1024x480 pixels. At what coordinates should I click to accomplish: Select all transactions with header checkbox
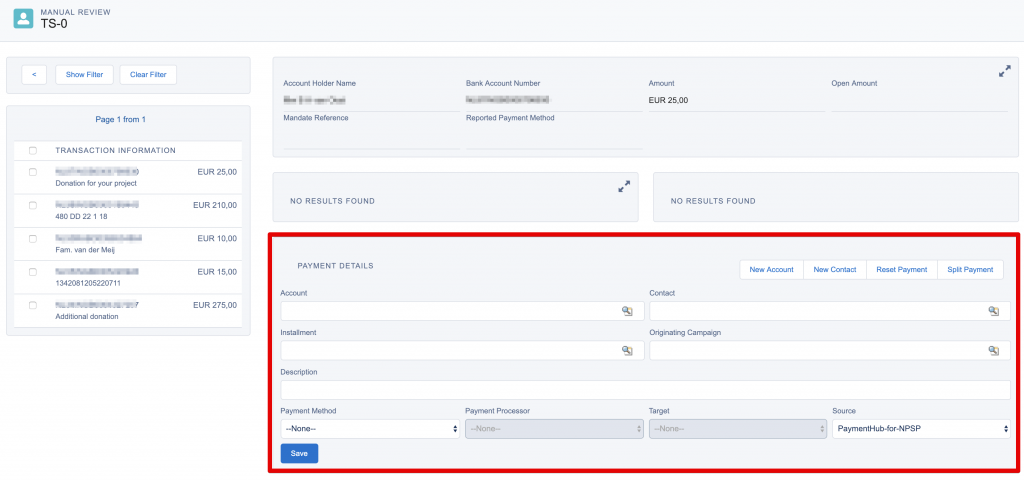coord(33,150)
